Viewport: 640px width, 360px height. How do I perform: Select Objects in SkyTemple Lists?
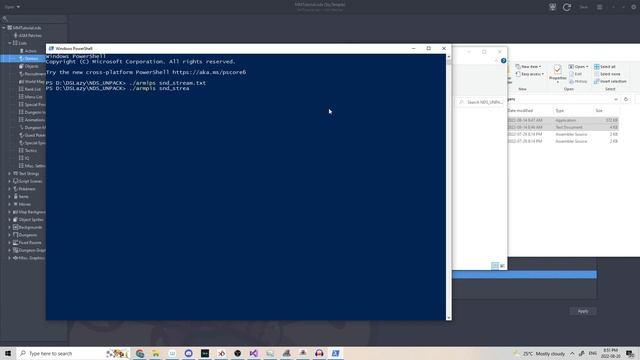pyautogui.click(x=31, y=66)
